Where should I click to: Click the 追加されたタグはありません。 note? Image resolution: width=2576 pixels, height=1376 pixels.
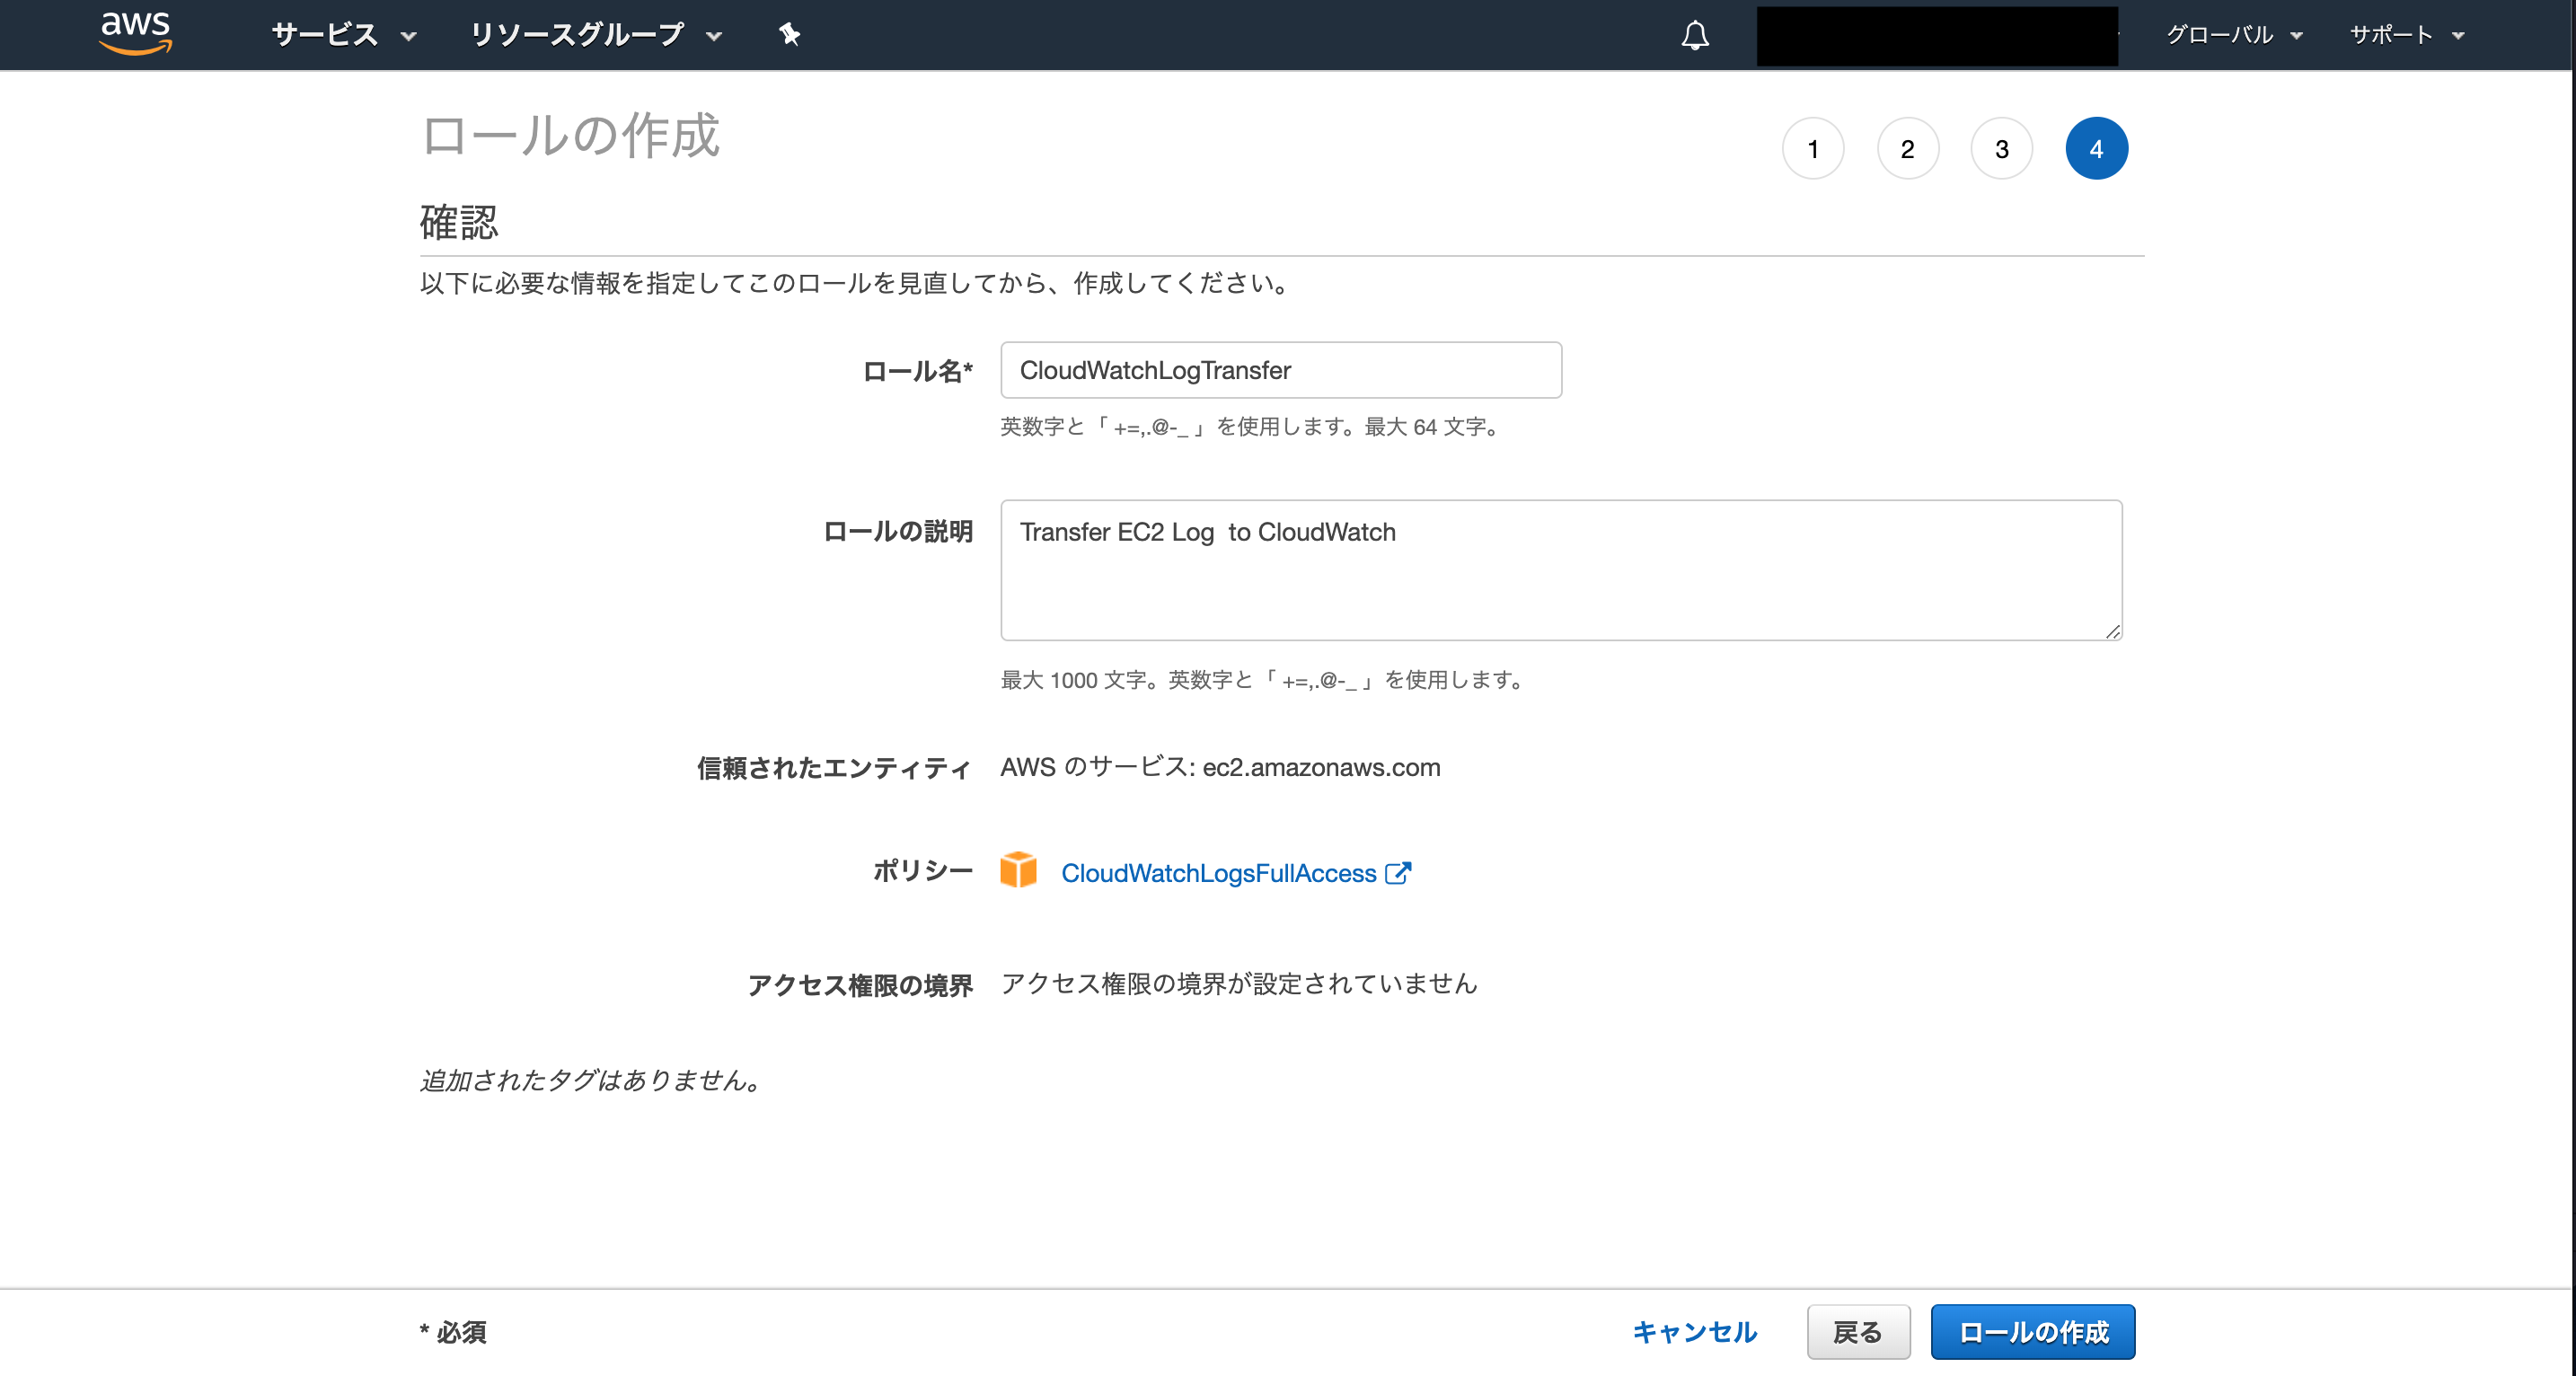[594, 1080]
